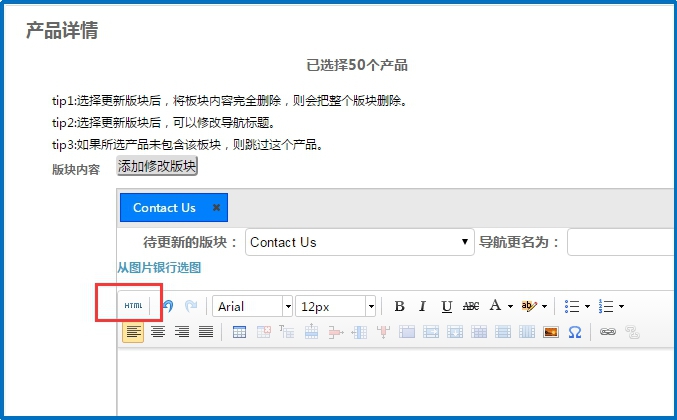Open the 从图片银行选图 link
Screen dimensions: 677x420
pos(159,268)
